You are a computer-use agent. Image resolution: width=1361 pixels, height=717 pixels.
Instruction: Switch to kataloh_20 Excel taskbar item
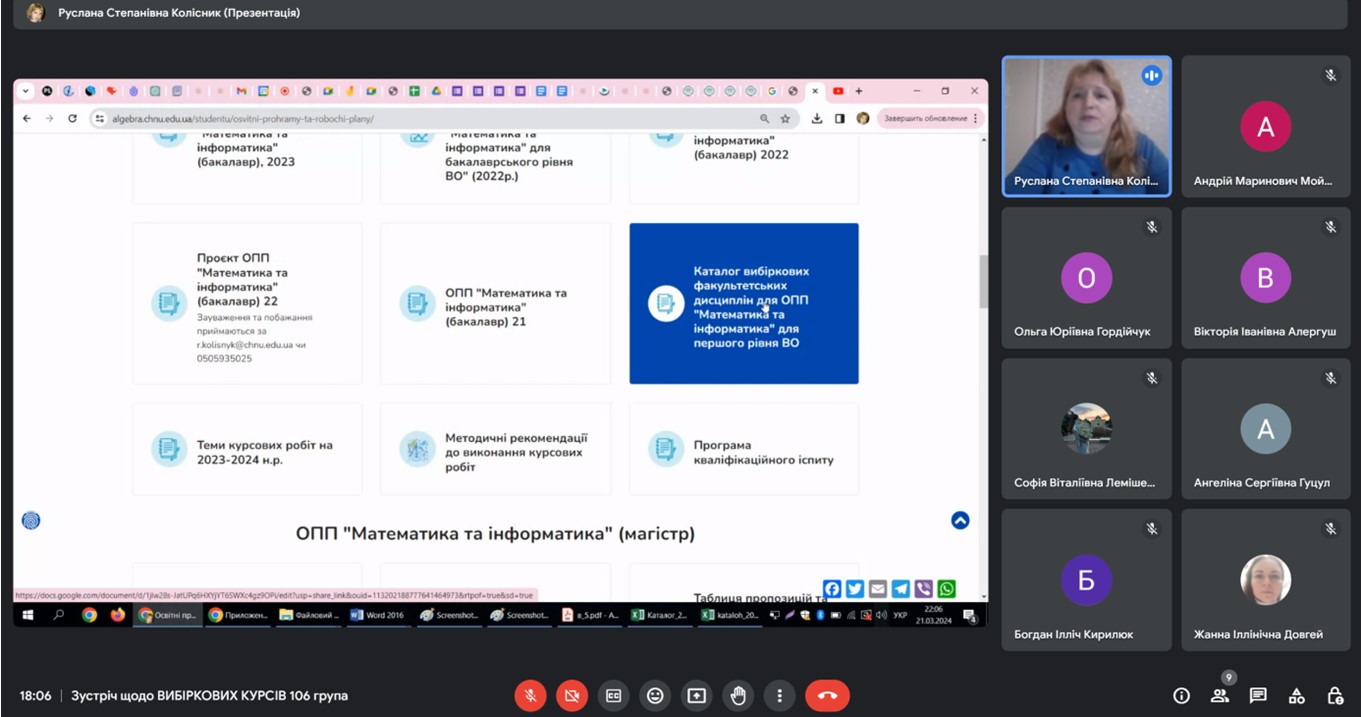pos(731,615)
